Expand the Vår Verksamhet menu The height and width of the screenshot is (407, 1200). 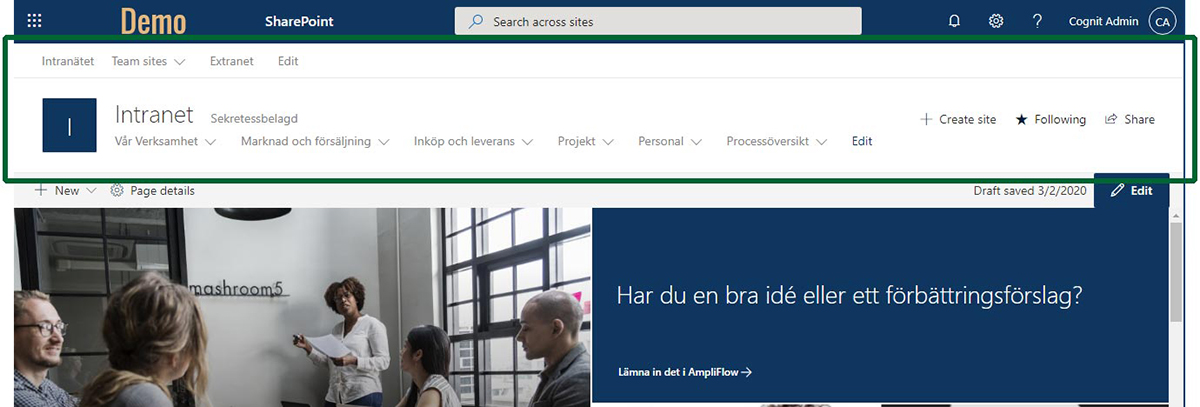pos(166,142)
